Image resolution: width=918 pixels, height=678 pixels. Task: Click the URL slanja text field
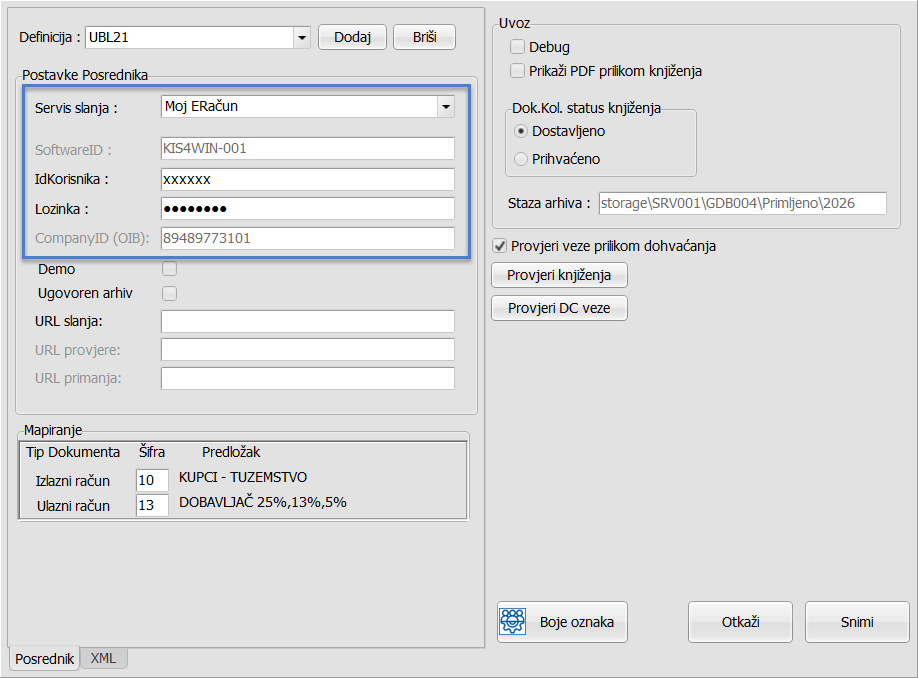pos(307,321)
